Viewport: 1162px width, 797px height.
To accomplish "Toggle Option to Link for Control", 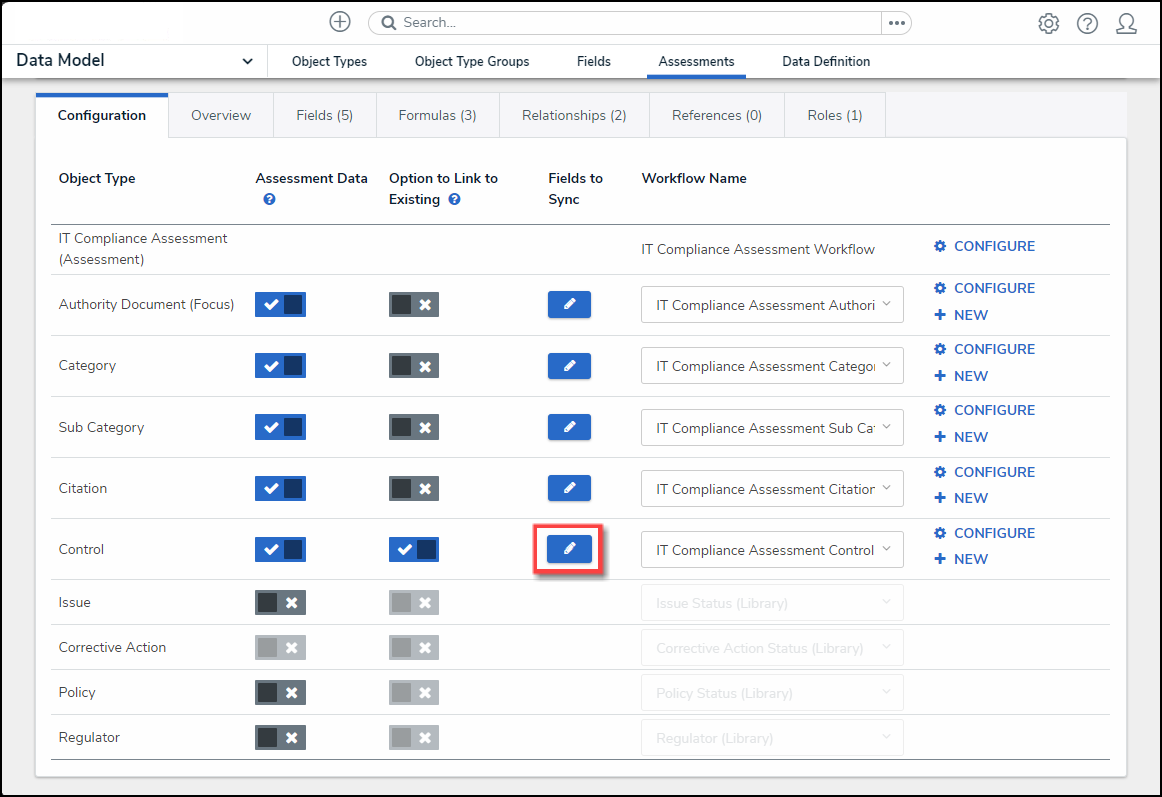I will (x=414, y=549).
